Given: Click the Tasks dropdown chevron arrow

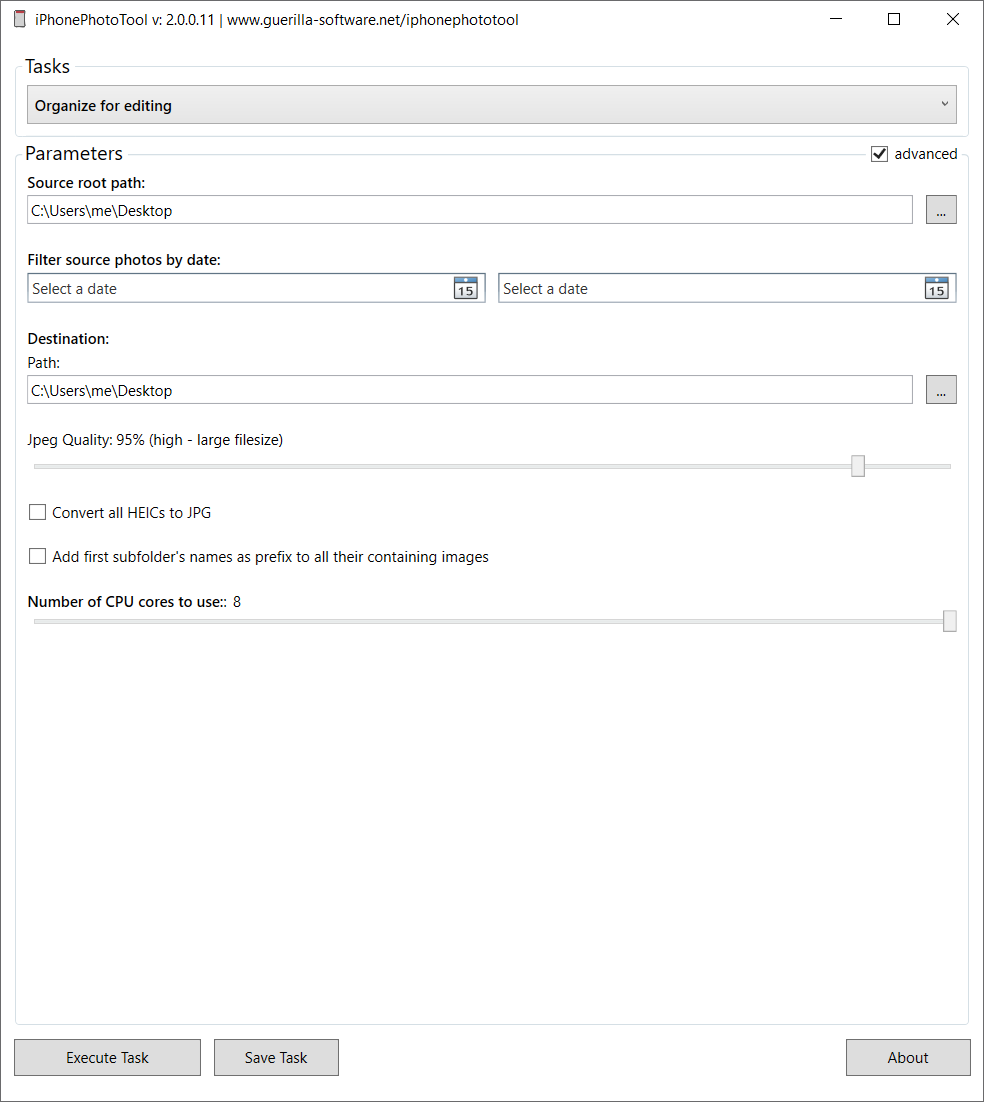Looking at the screenshot, I should tap(945, 104).
